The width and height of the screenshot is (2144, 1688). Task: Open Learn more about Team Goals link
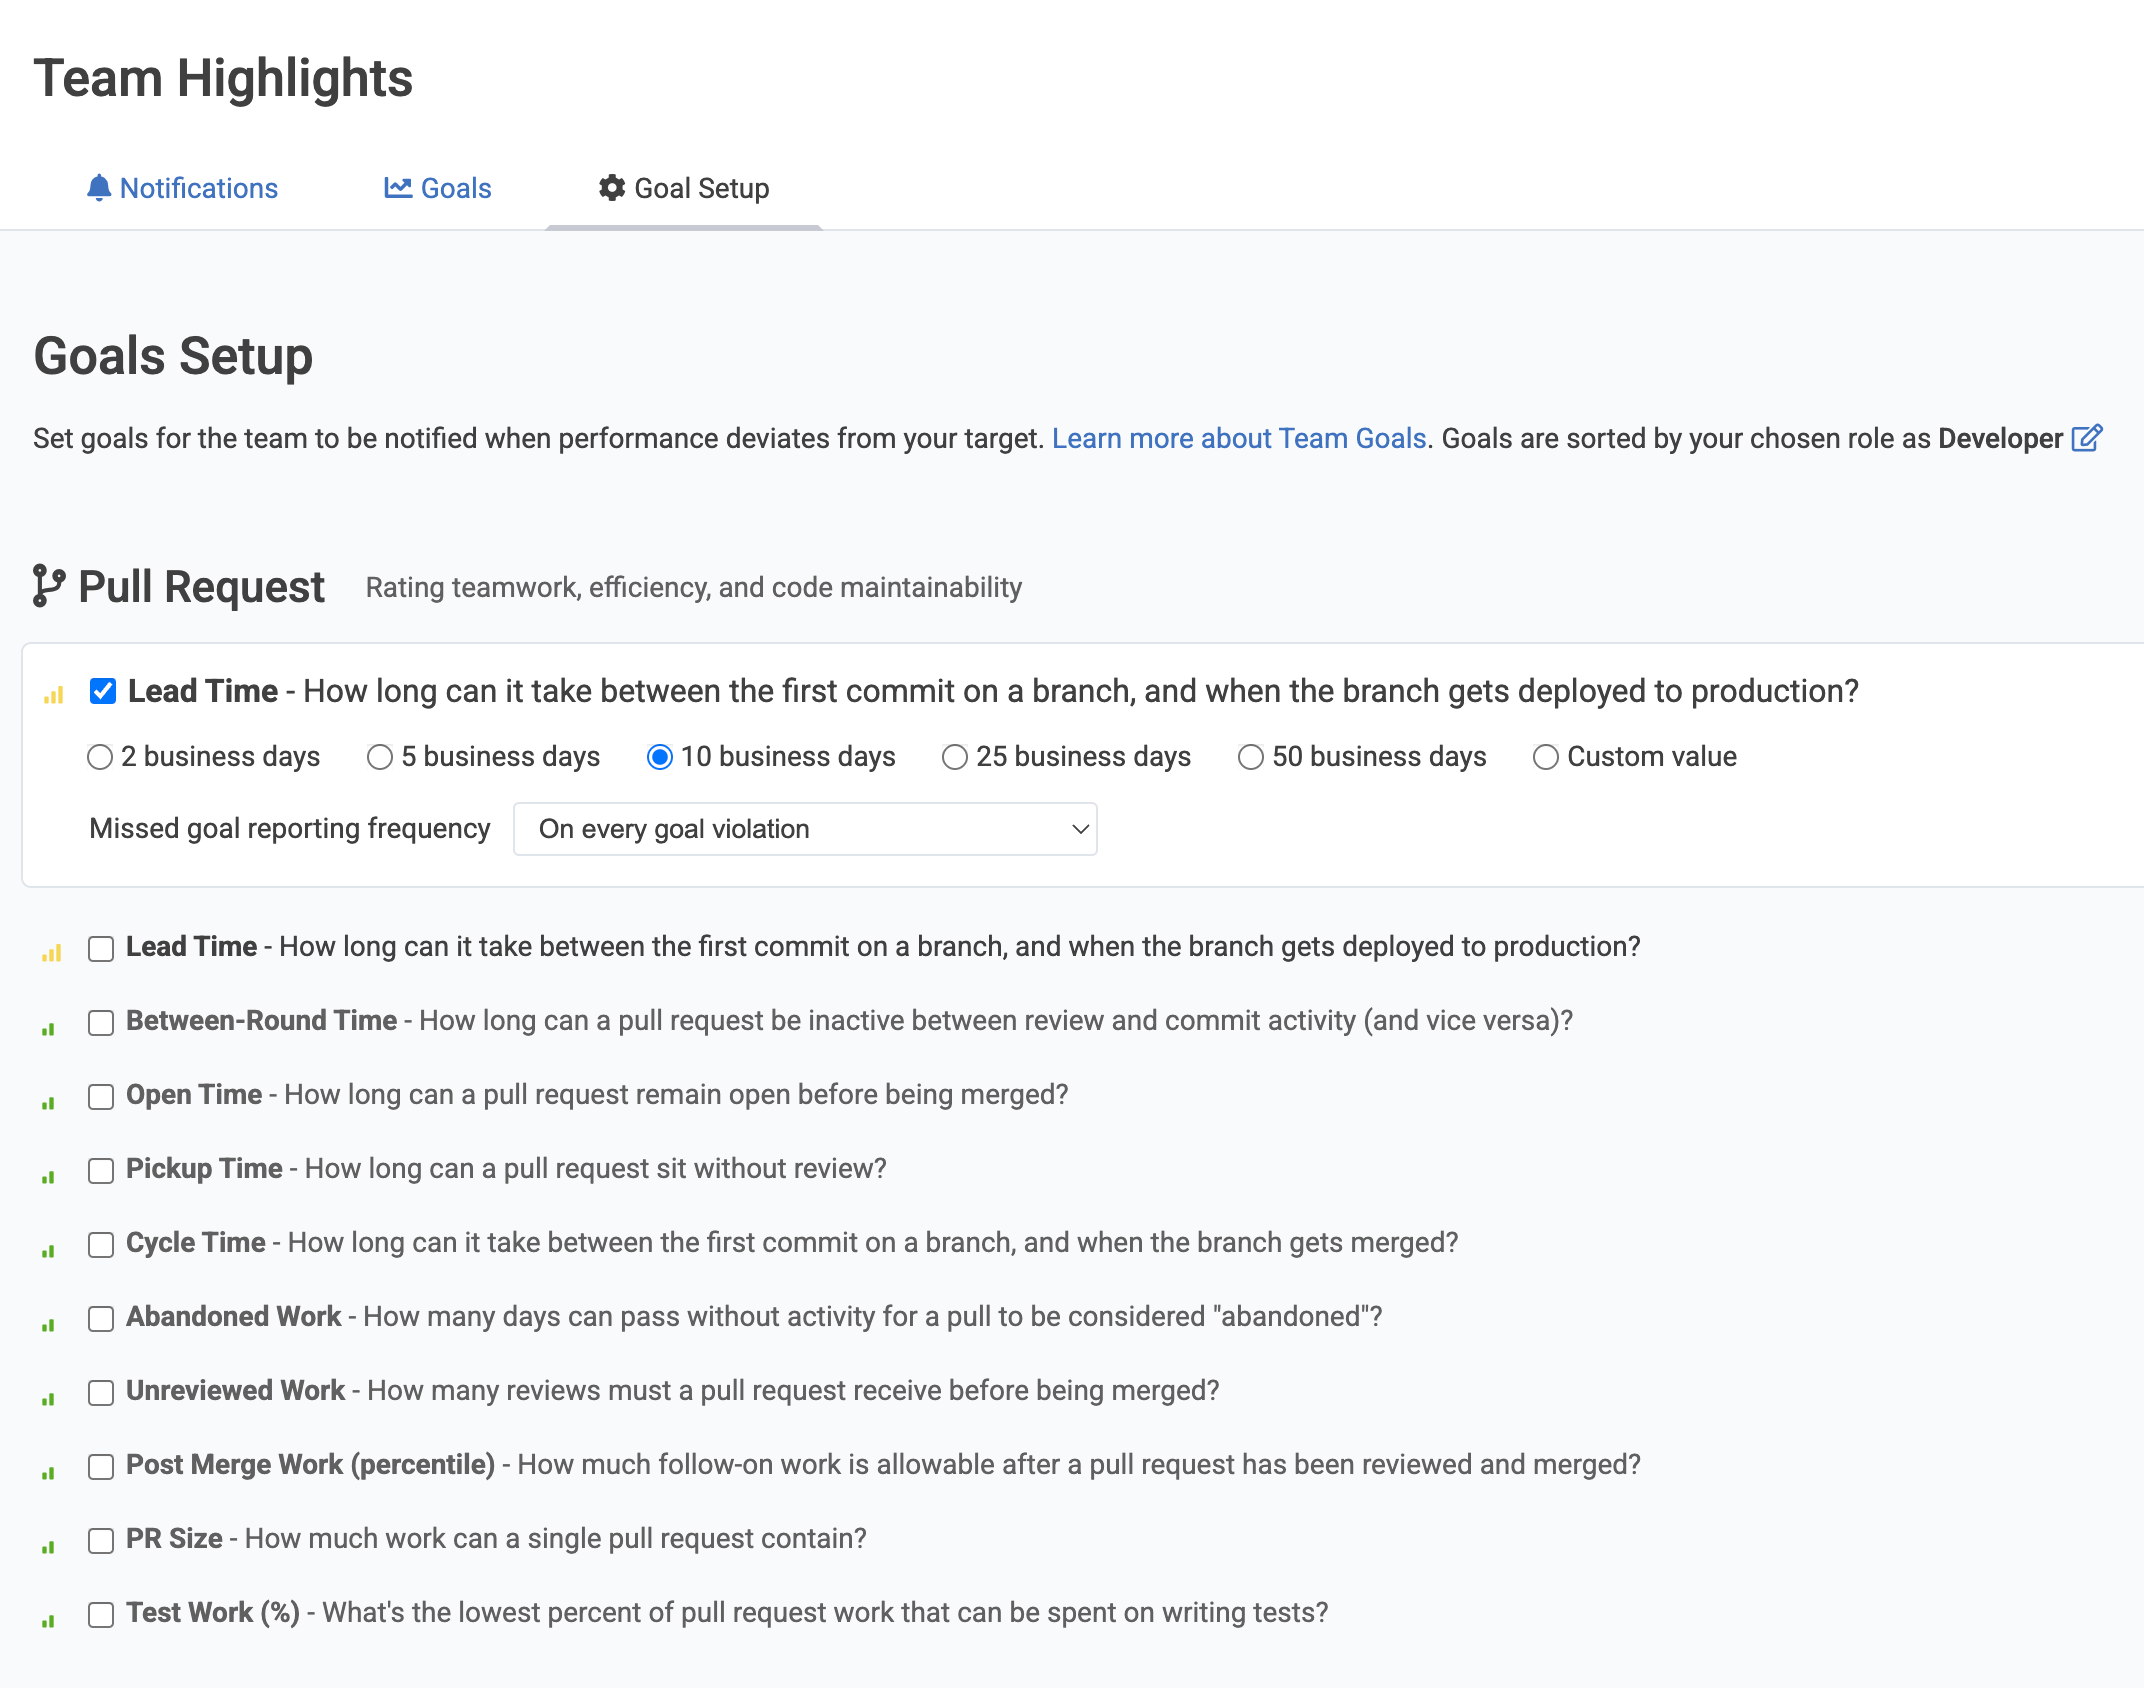(x=1238, y=438)
